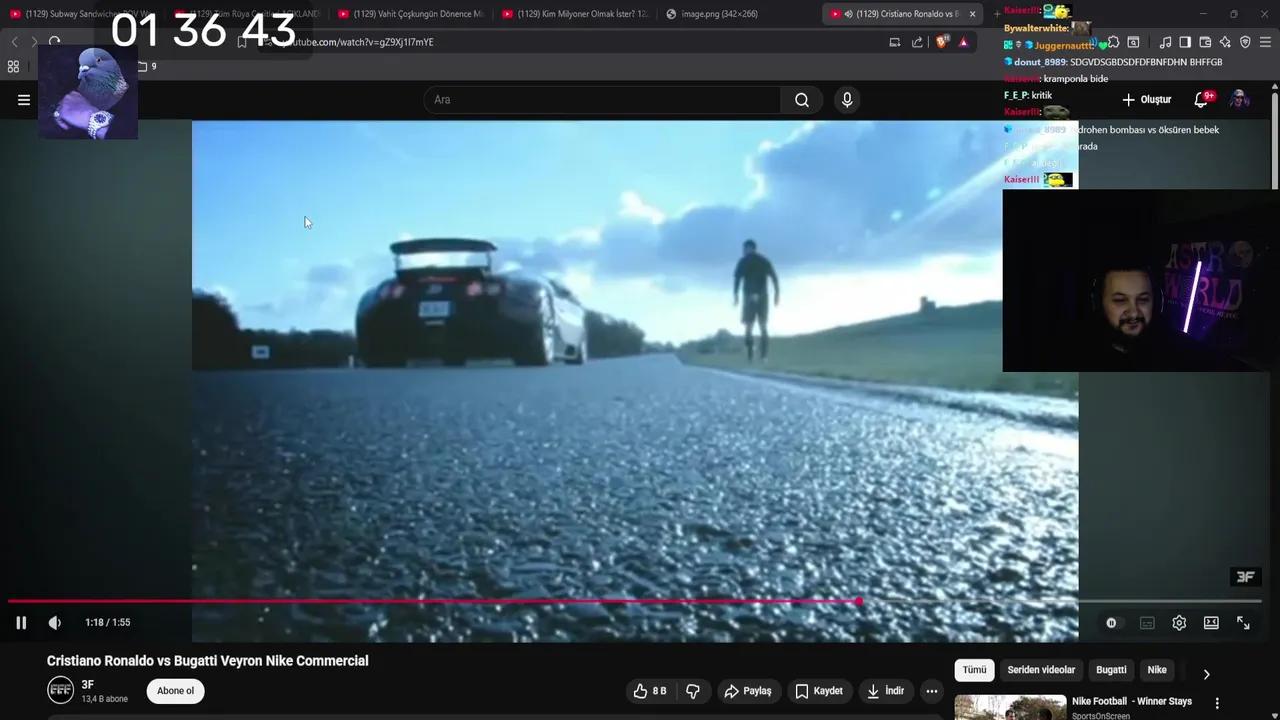Download video via the 'İndir' button
Image resolution: width=1280 pixels, height=720 pixels.
click(886, 691)
